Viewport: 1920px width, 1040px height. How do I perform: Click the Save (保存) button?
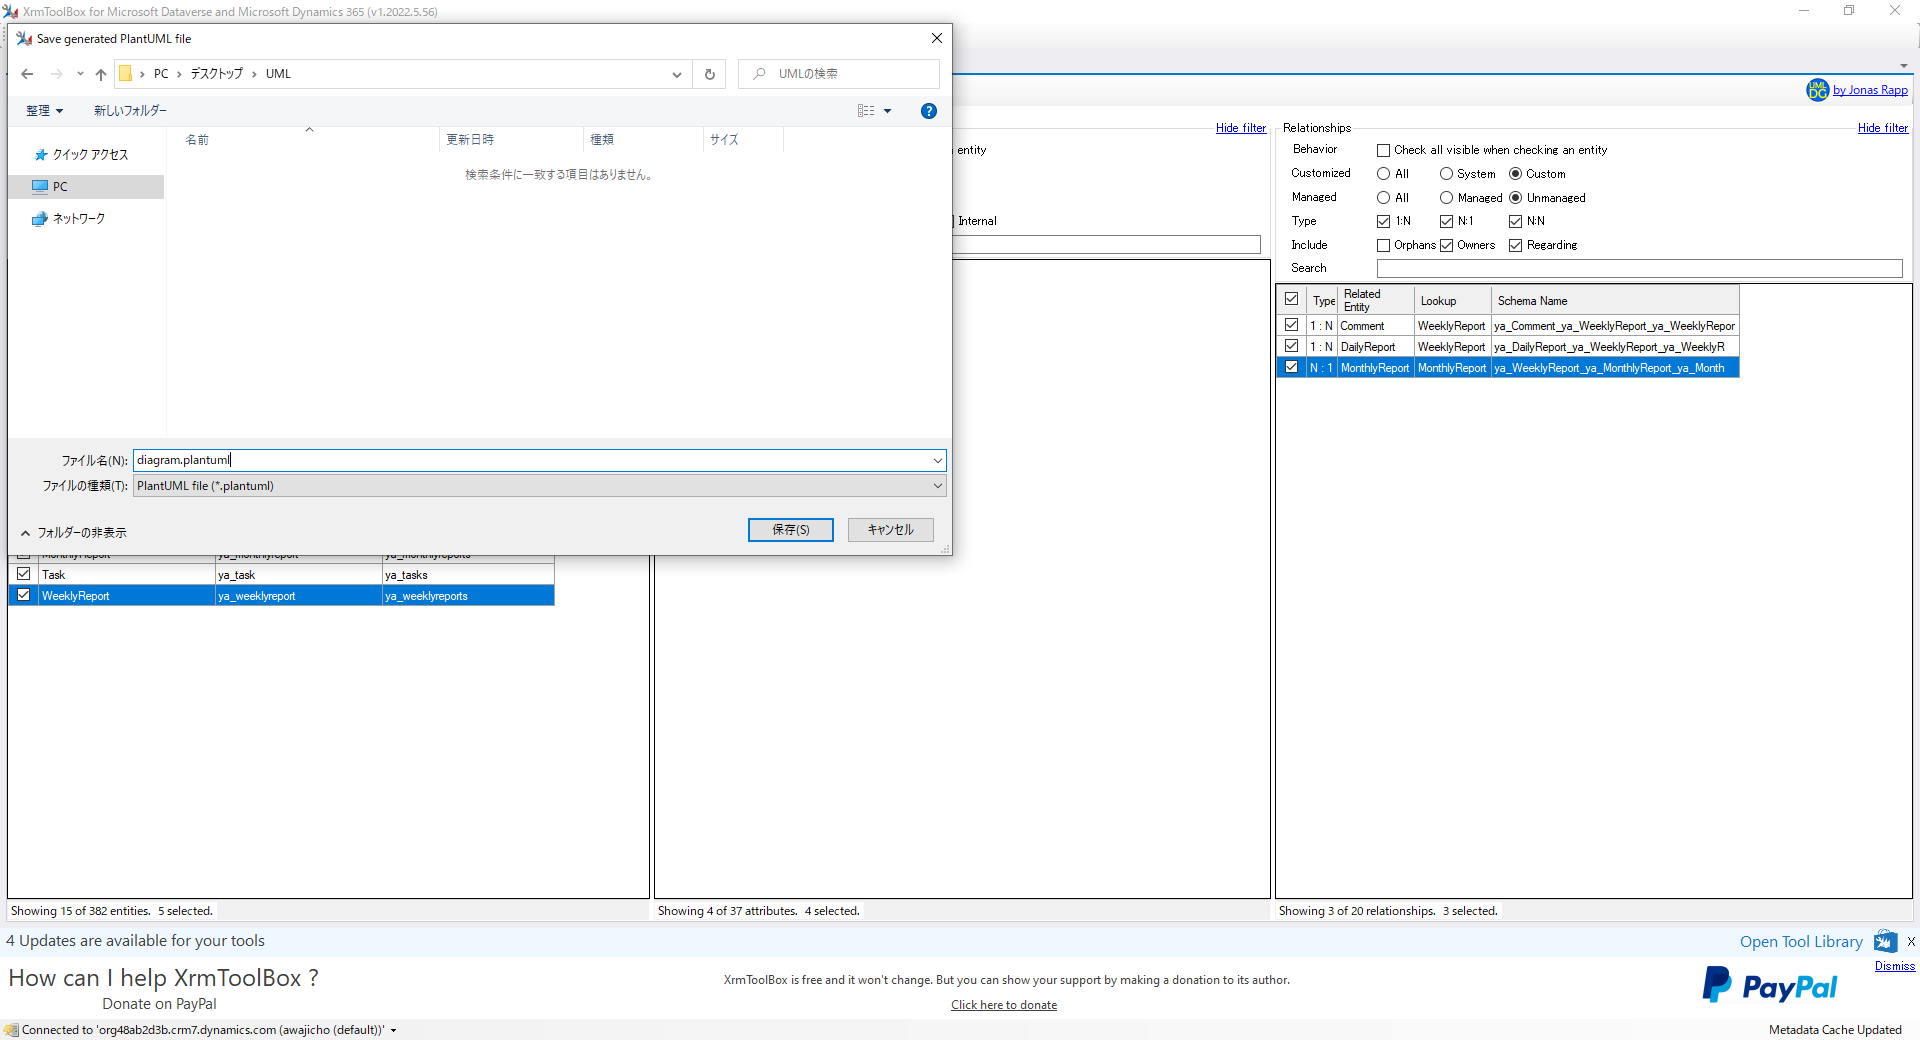(x=790, y=530)
